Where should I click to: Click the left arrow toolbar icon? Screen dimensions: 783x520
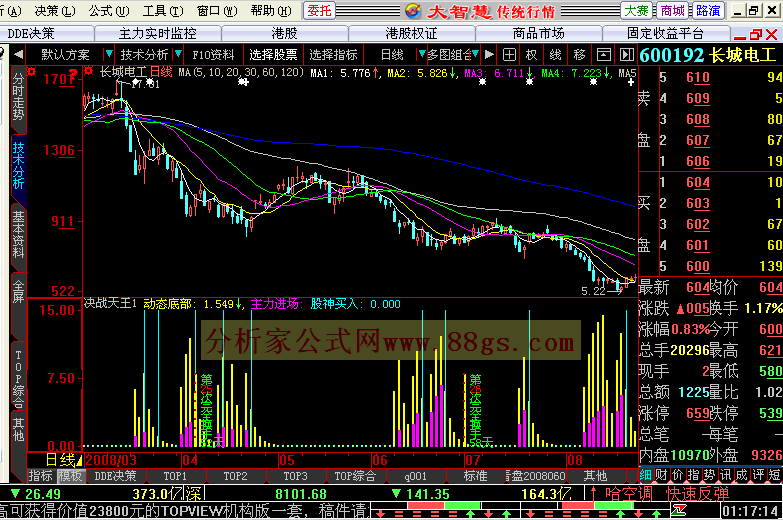(x=18, y=54)
